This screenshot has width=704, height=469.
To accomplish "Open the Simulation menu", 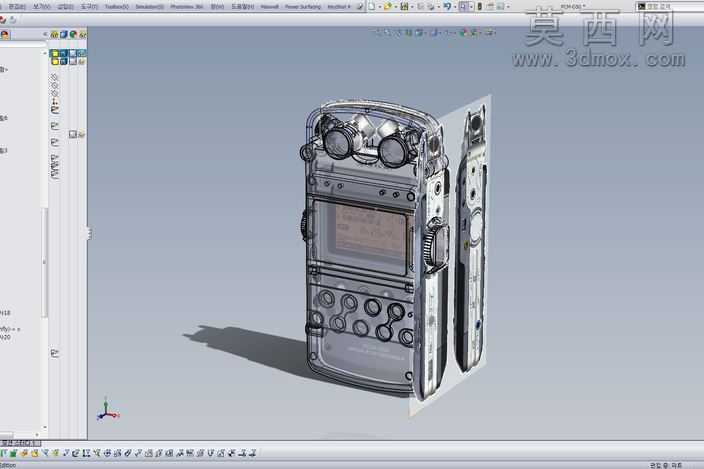I will 150,7.
